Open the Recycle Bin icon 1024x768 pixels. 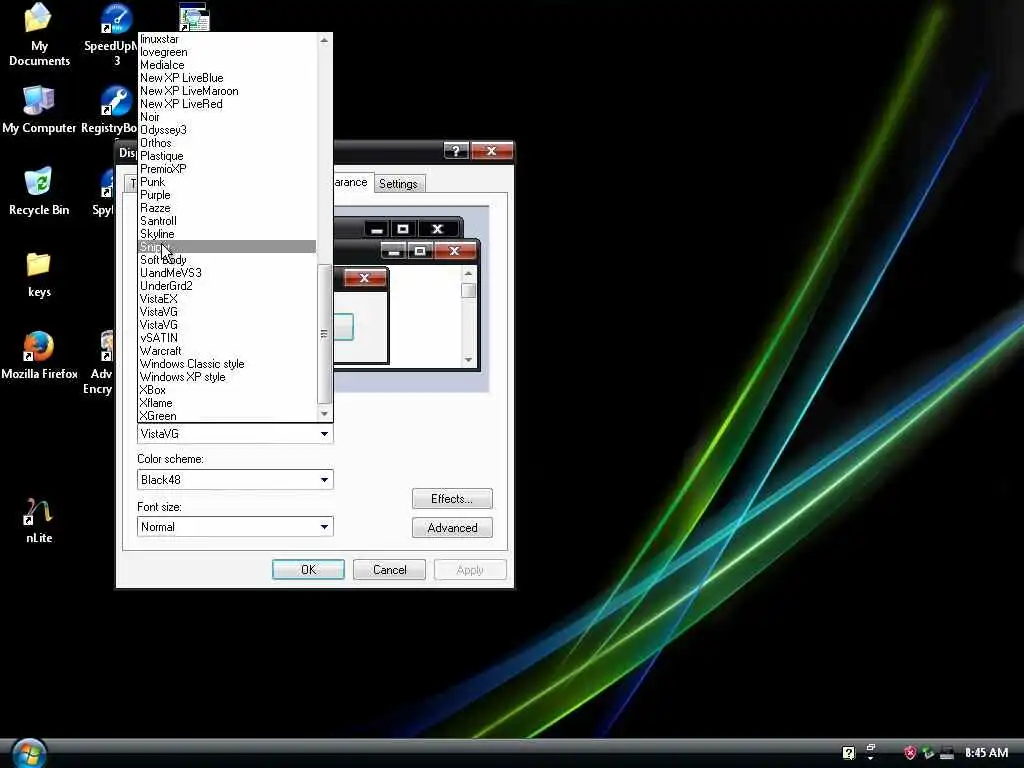39,191
